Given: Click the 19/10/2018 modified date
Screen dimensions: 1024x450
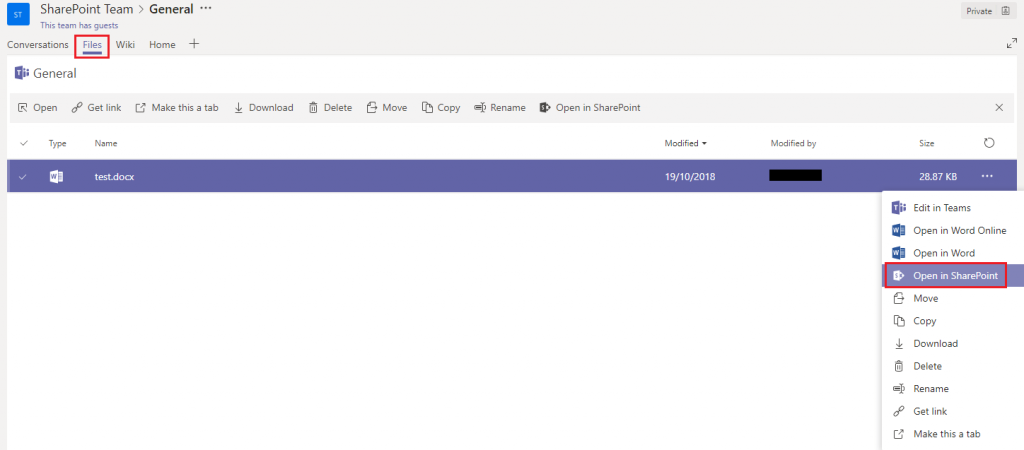Looking at the screenshot, I should point(690,176).
